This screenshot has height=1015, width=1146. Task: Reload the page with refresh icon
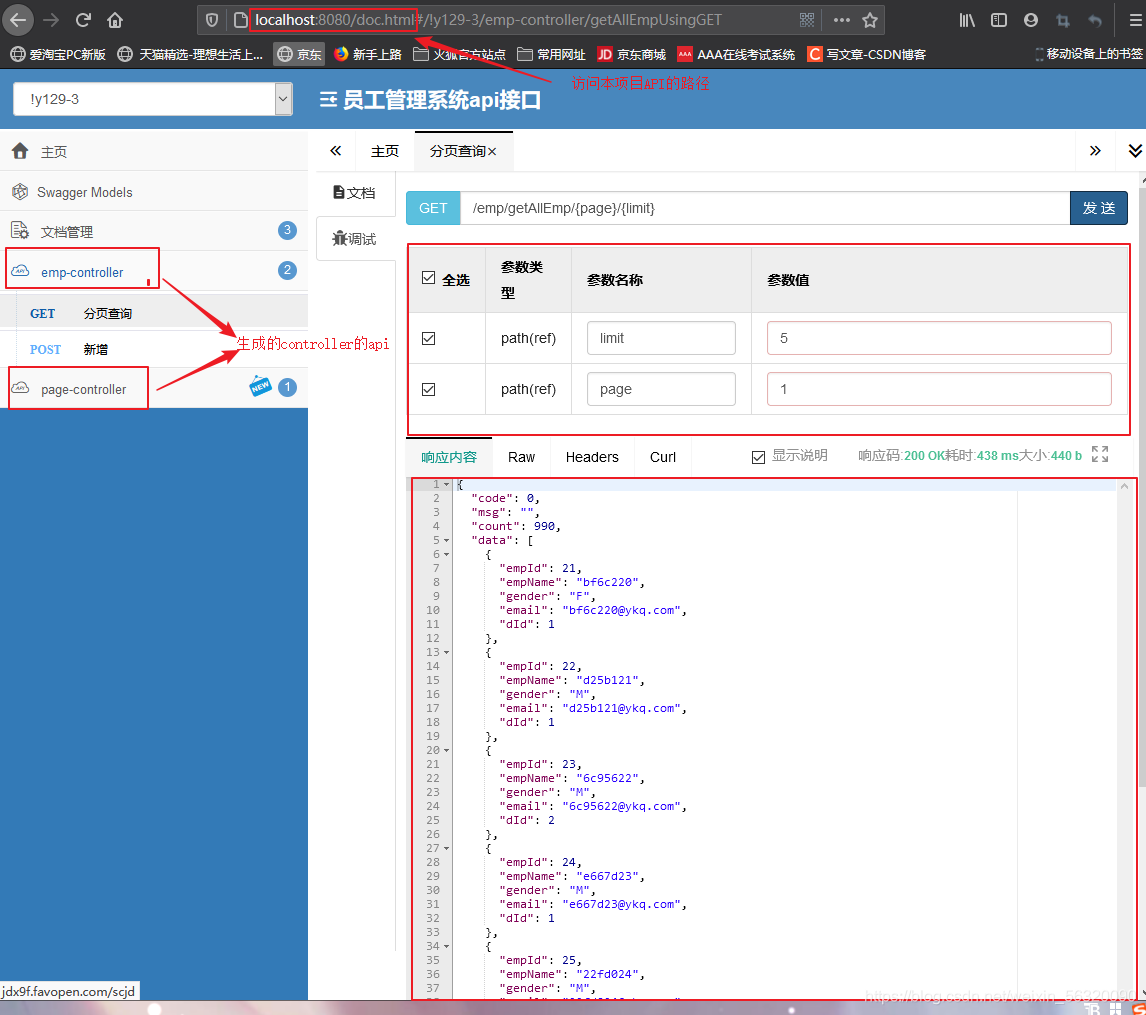click(x=83, y=20)
